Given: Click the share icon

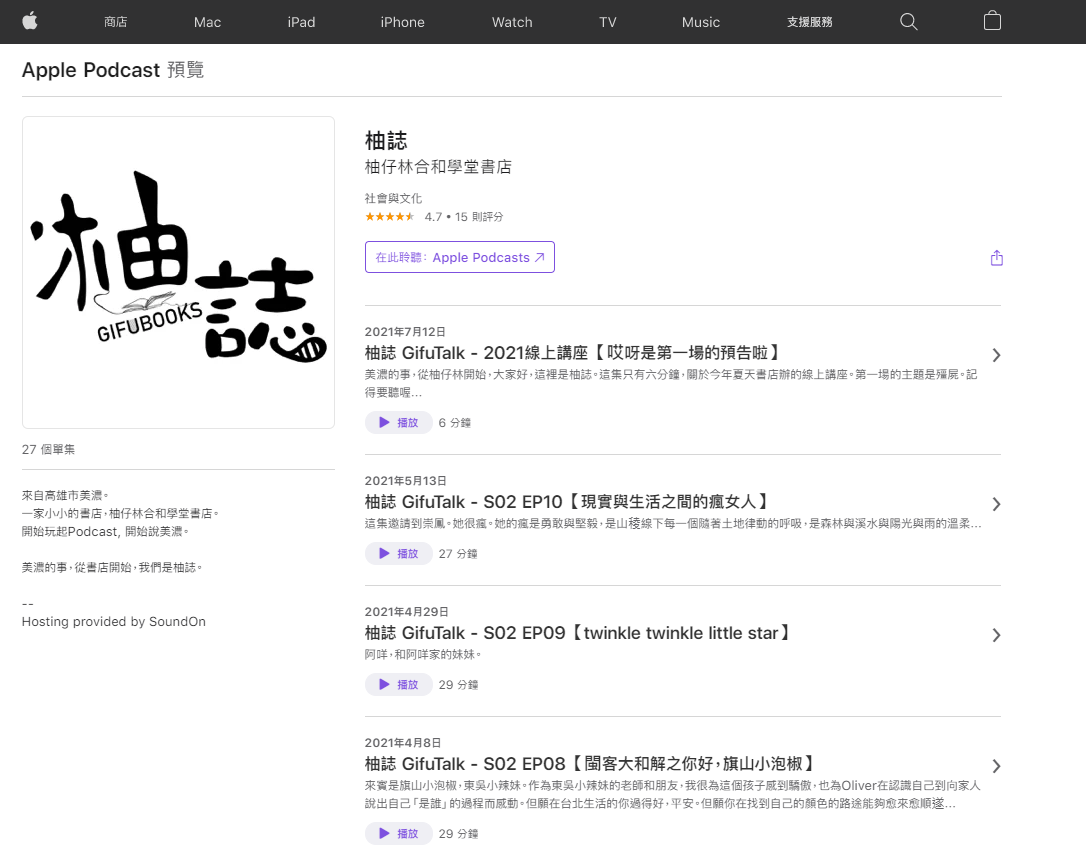Looking at the screenshot, I should tap(997, 258).
